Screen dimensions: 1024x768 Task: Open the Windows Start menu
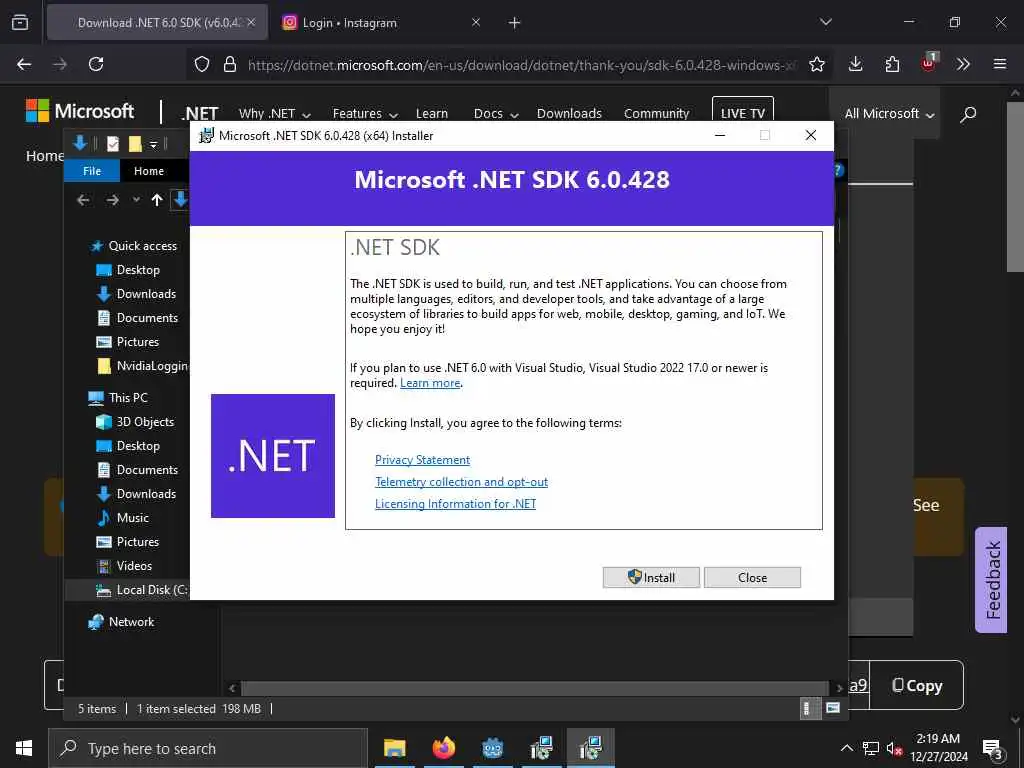click(x=24, y=748)
